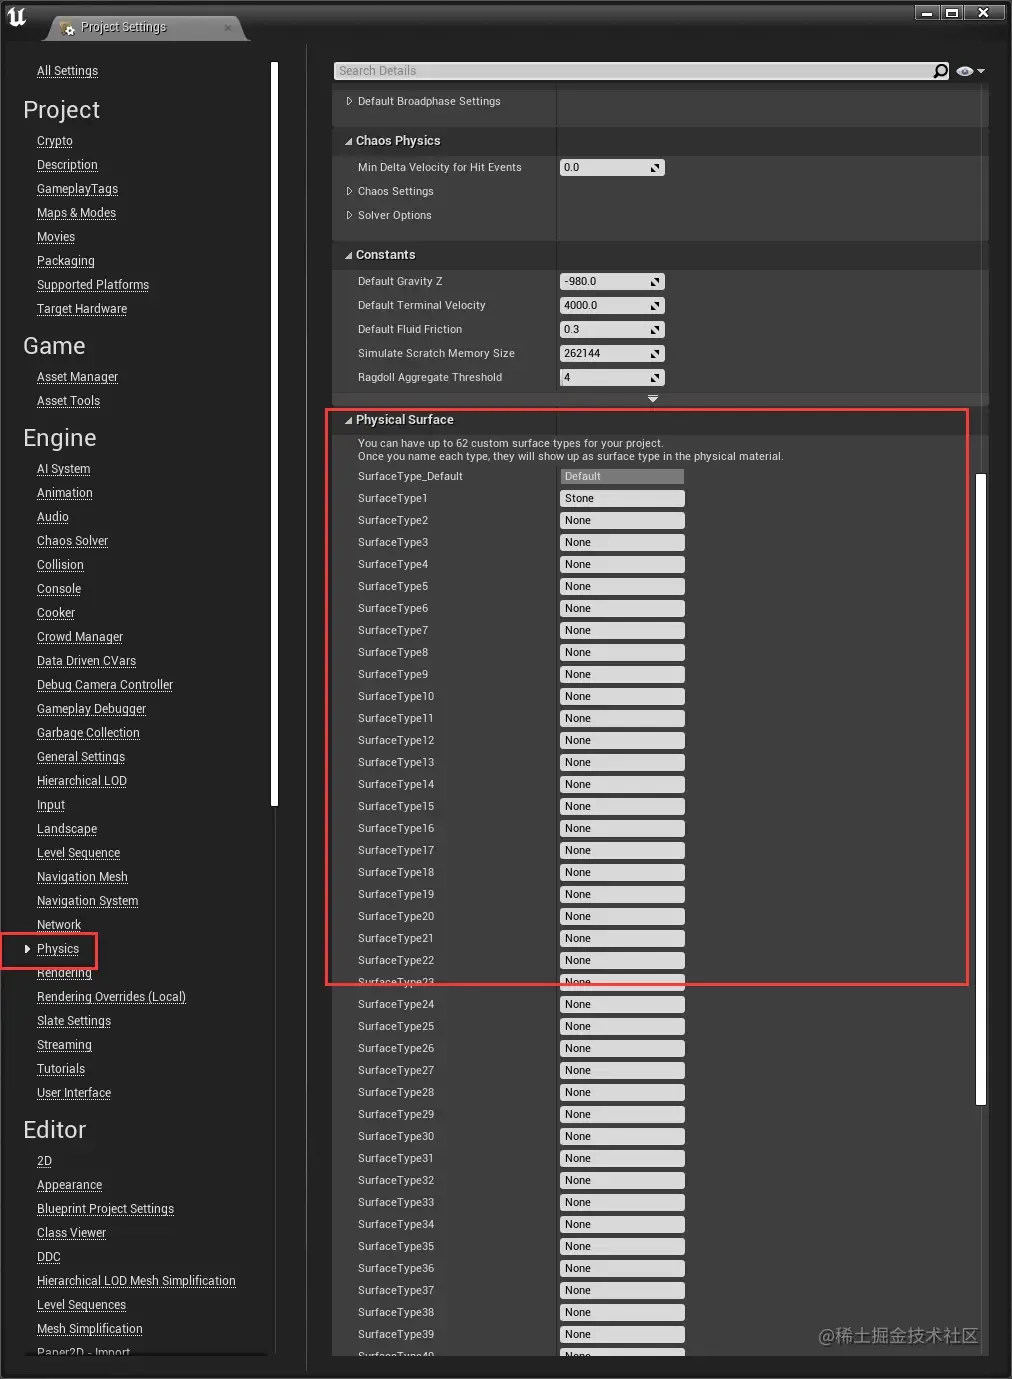1012x1379 pixels.
Task: Open the Collision settings link
Action: pyautogui.click(x=60, y=565)
